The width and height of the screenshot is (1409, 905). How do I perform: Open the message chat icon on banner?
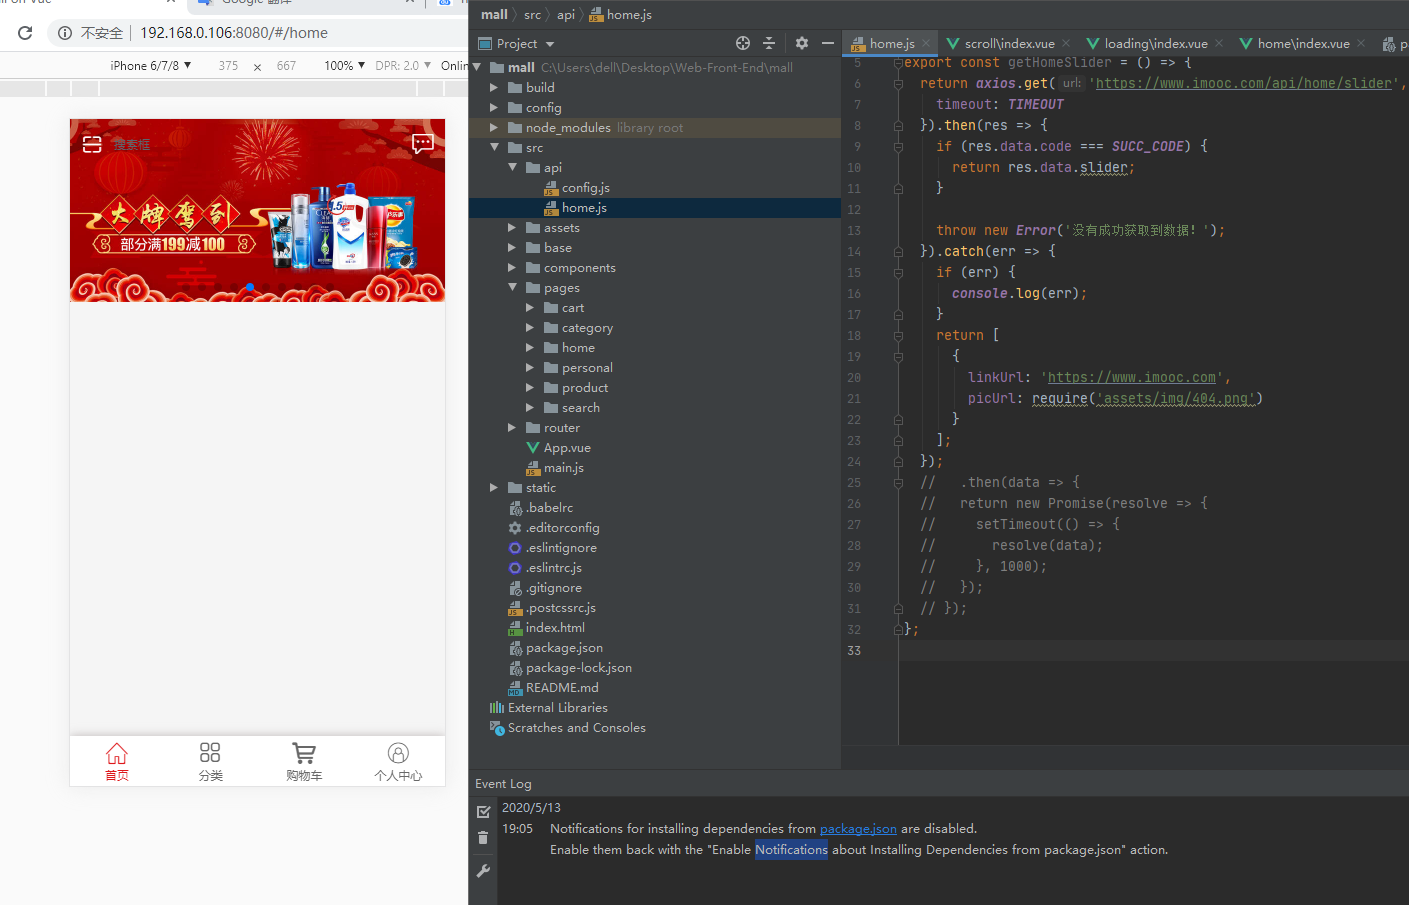[x=423, y=143]
